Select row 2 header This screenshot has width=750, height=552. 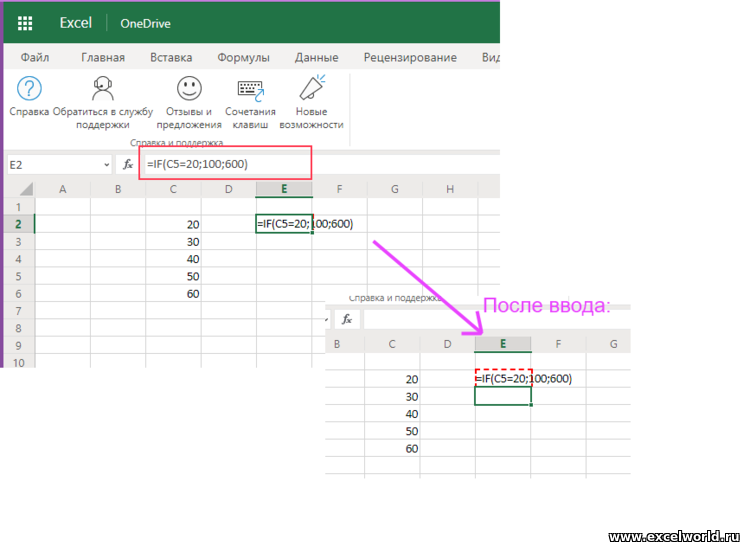click(19, 224)
